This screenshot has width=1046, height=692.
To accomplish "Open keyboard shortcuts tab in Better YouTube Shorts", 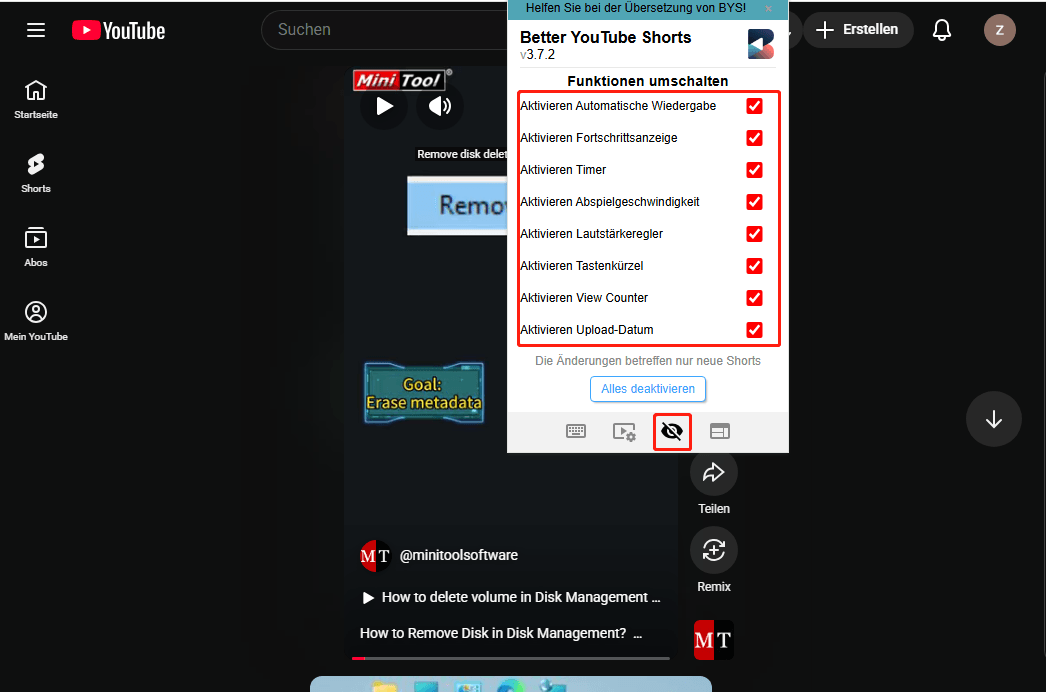I will point(576,431).
